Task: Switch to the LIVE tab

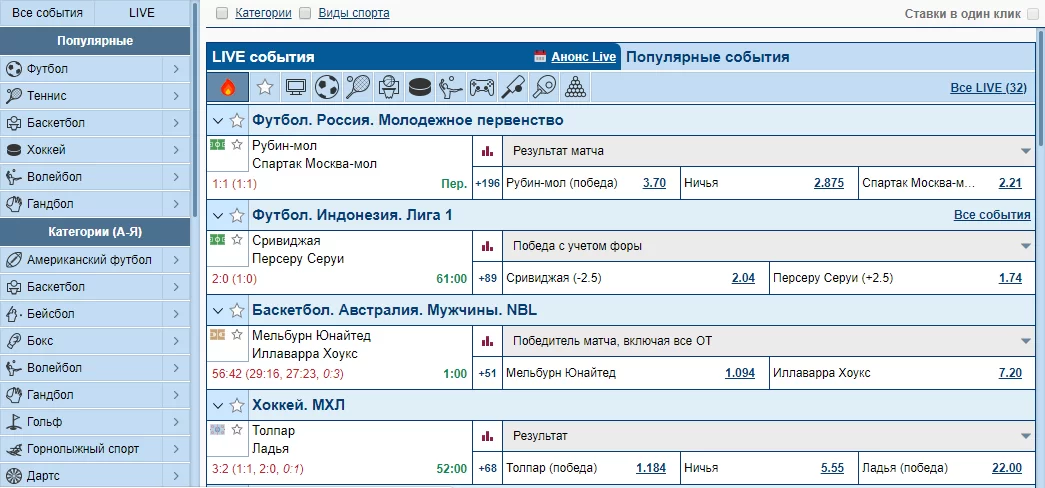Action: 142,13
